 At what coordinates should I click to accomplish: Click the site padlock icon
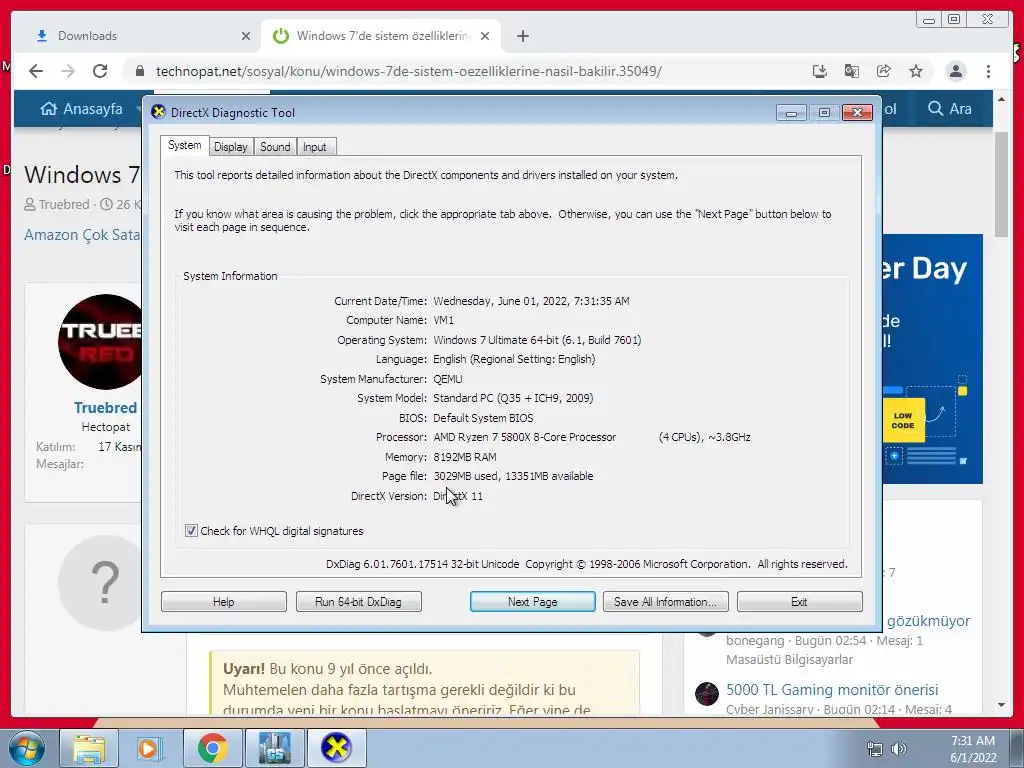139,71
